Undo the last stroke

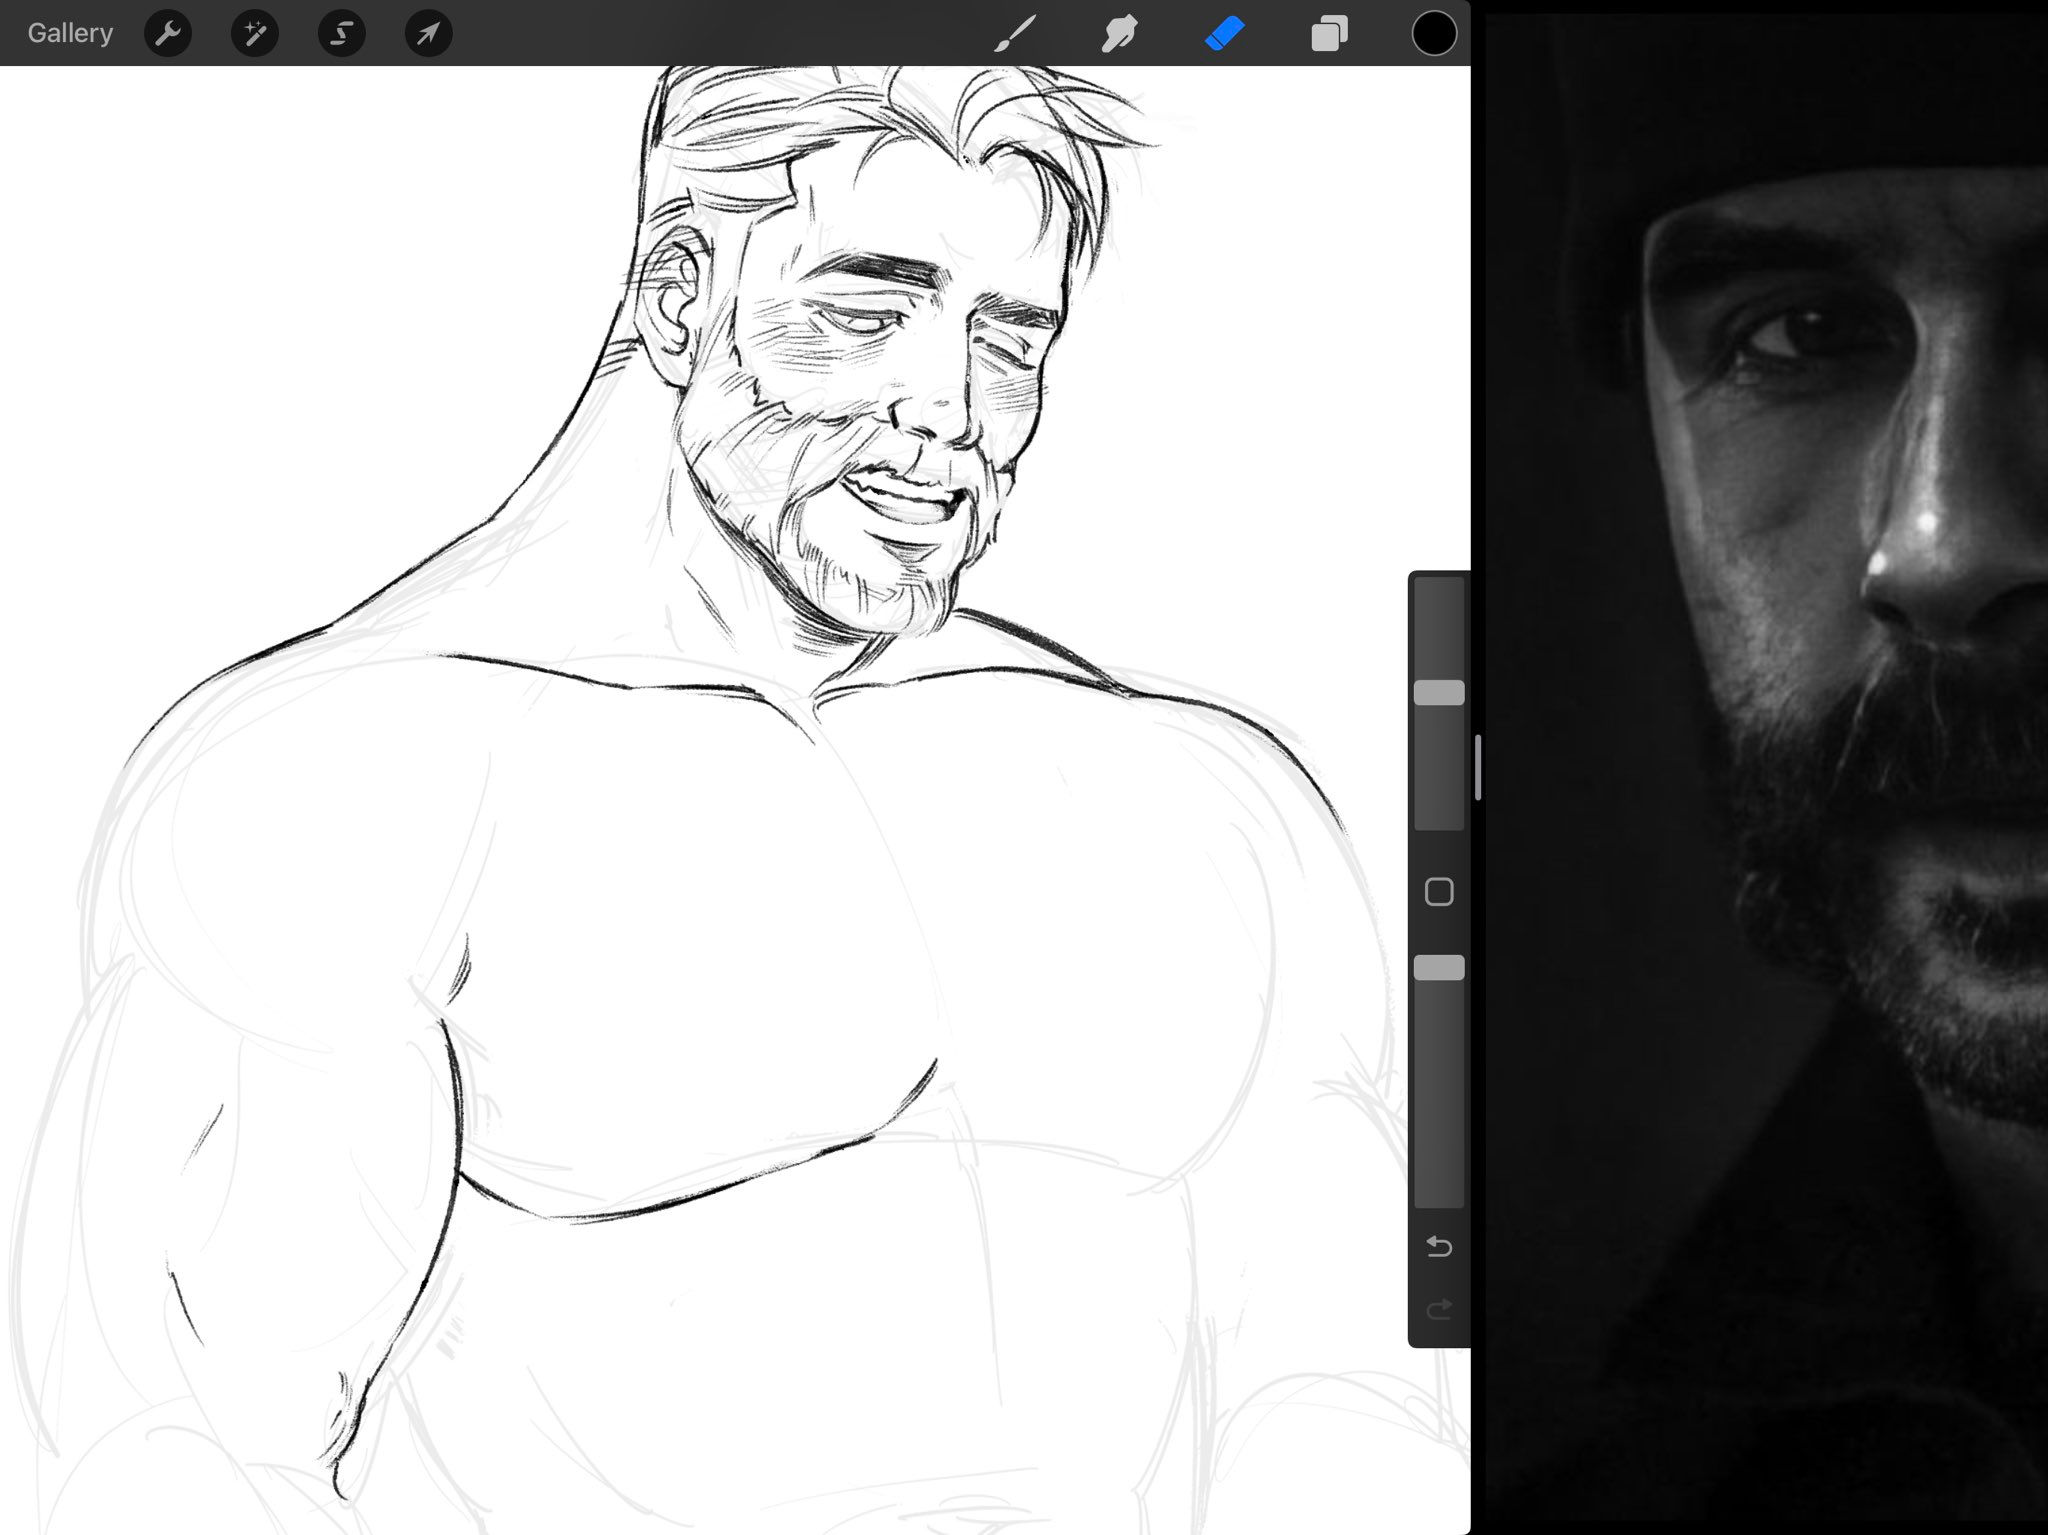tap(1439, 1246)
